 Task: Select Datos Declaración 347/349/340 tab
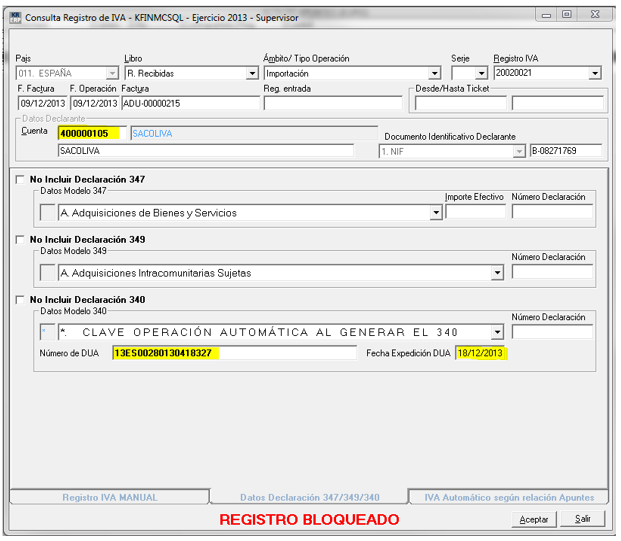[309, 497]
